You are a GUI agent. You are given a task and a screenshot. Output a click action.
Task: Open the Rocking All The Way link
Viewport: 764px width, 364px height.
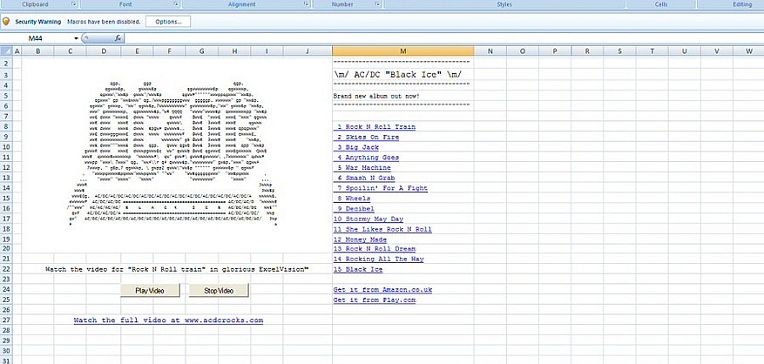[379, 259]
